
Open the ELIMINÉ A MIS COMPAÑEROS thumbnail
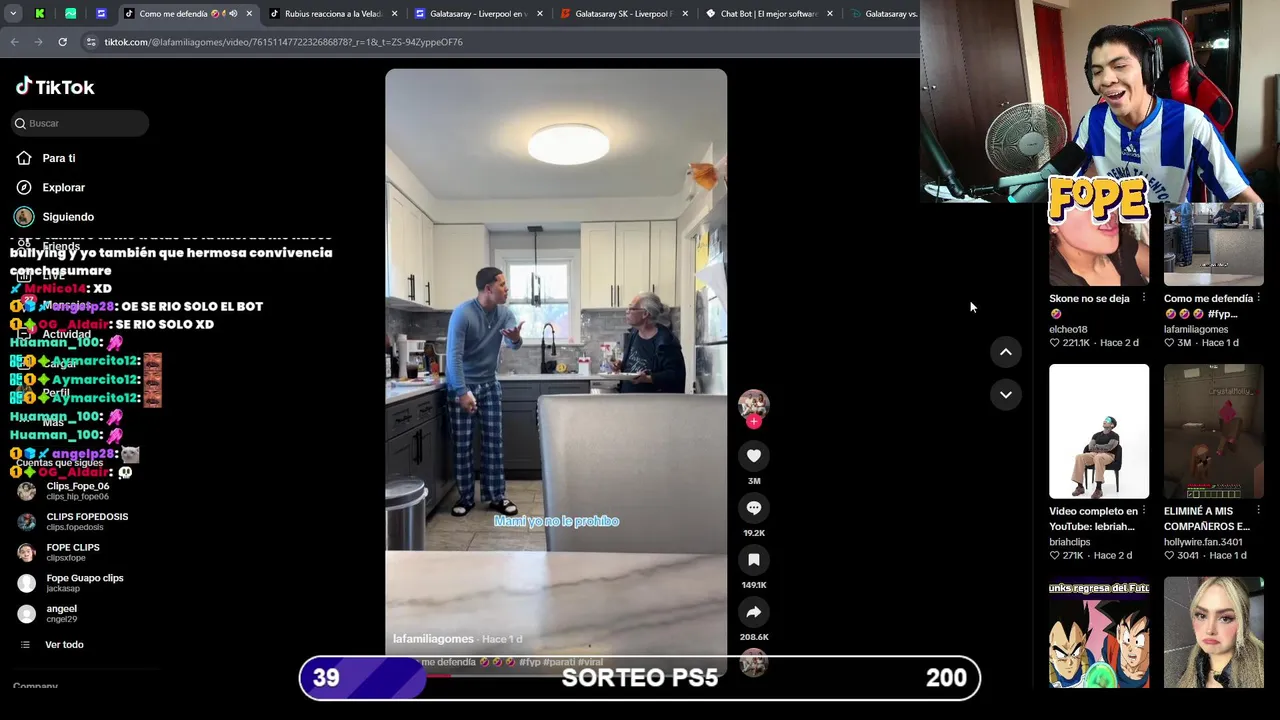[x=1214, y=431]
